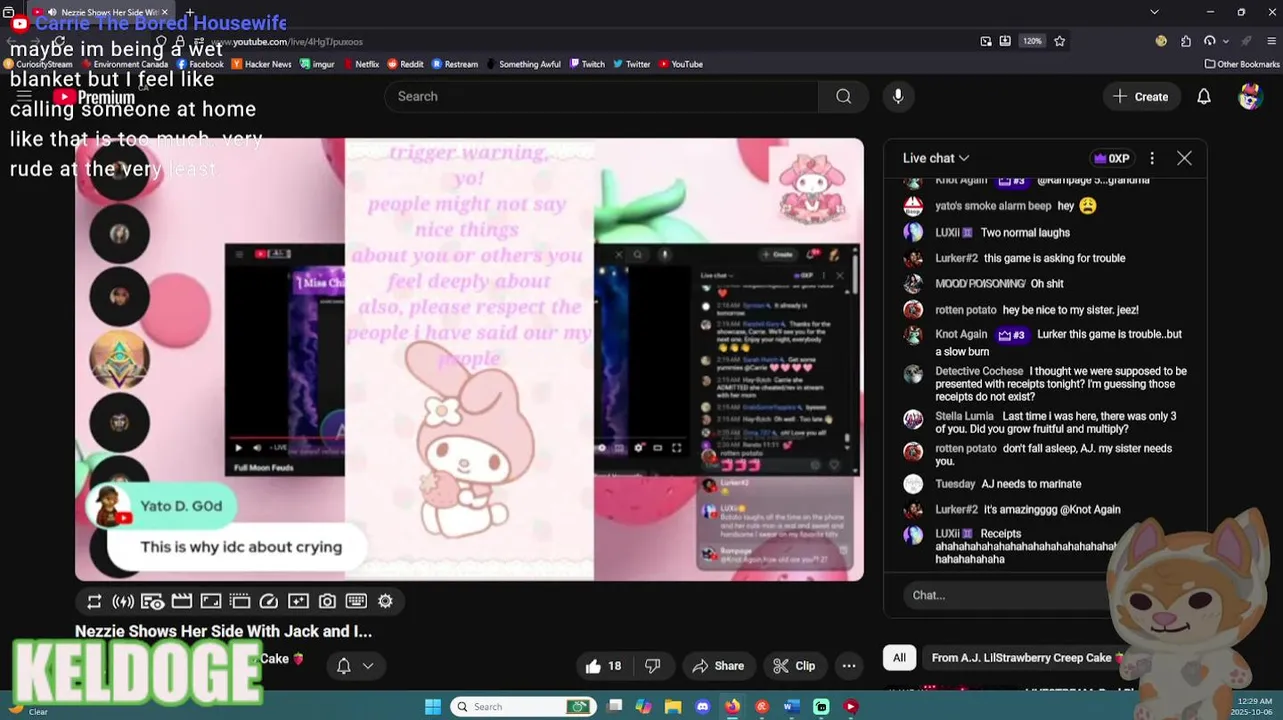Open live chat options three-dot menu
1283x720 pixels.
(x=1152, y=158)
